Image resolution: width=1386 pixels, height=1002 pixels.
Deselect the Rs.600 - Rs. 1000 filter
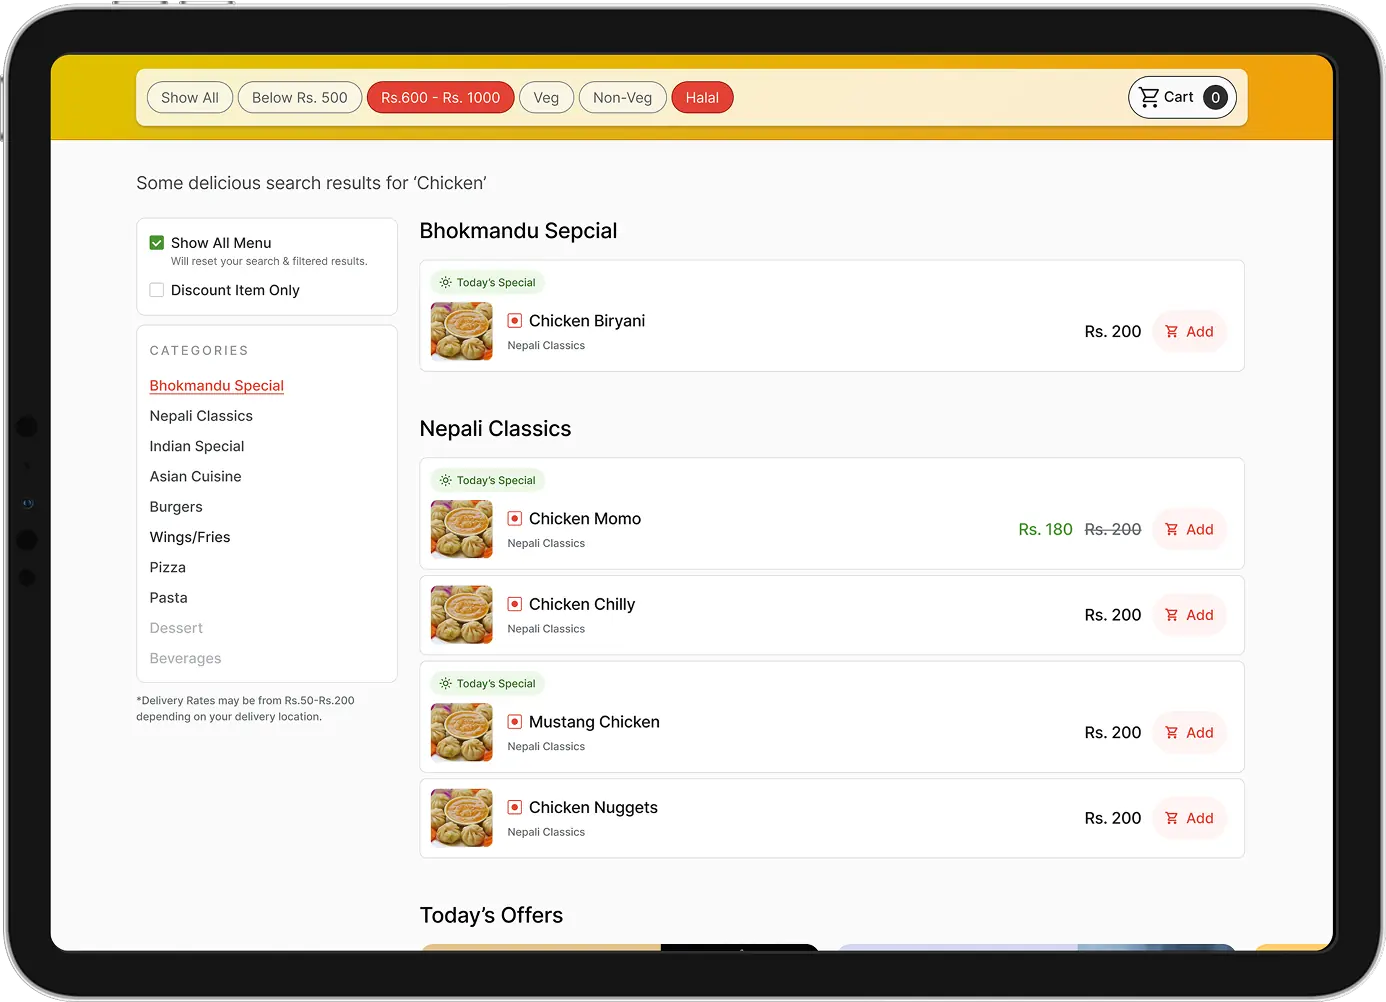point(440,97)
